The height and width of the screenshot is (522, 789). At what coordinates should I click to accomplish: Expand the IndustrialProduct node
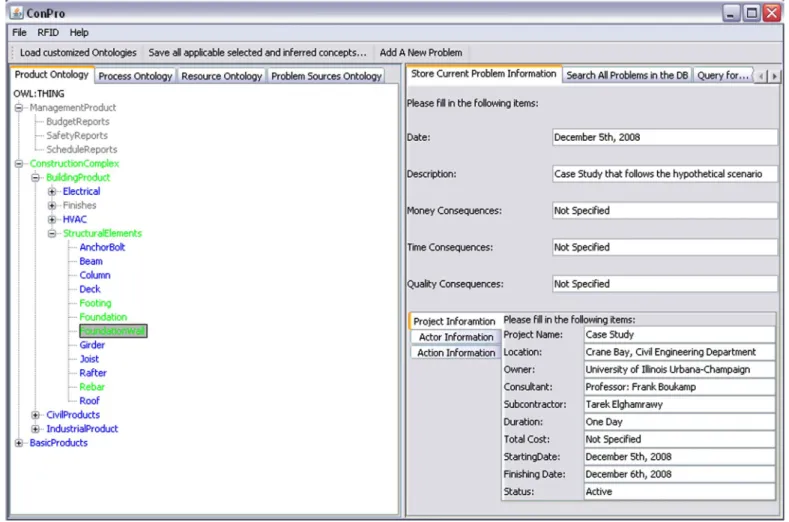click(x=35, y=429)
